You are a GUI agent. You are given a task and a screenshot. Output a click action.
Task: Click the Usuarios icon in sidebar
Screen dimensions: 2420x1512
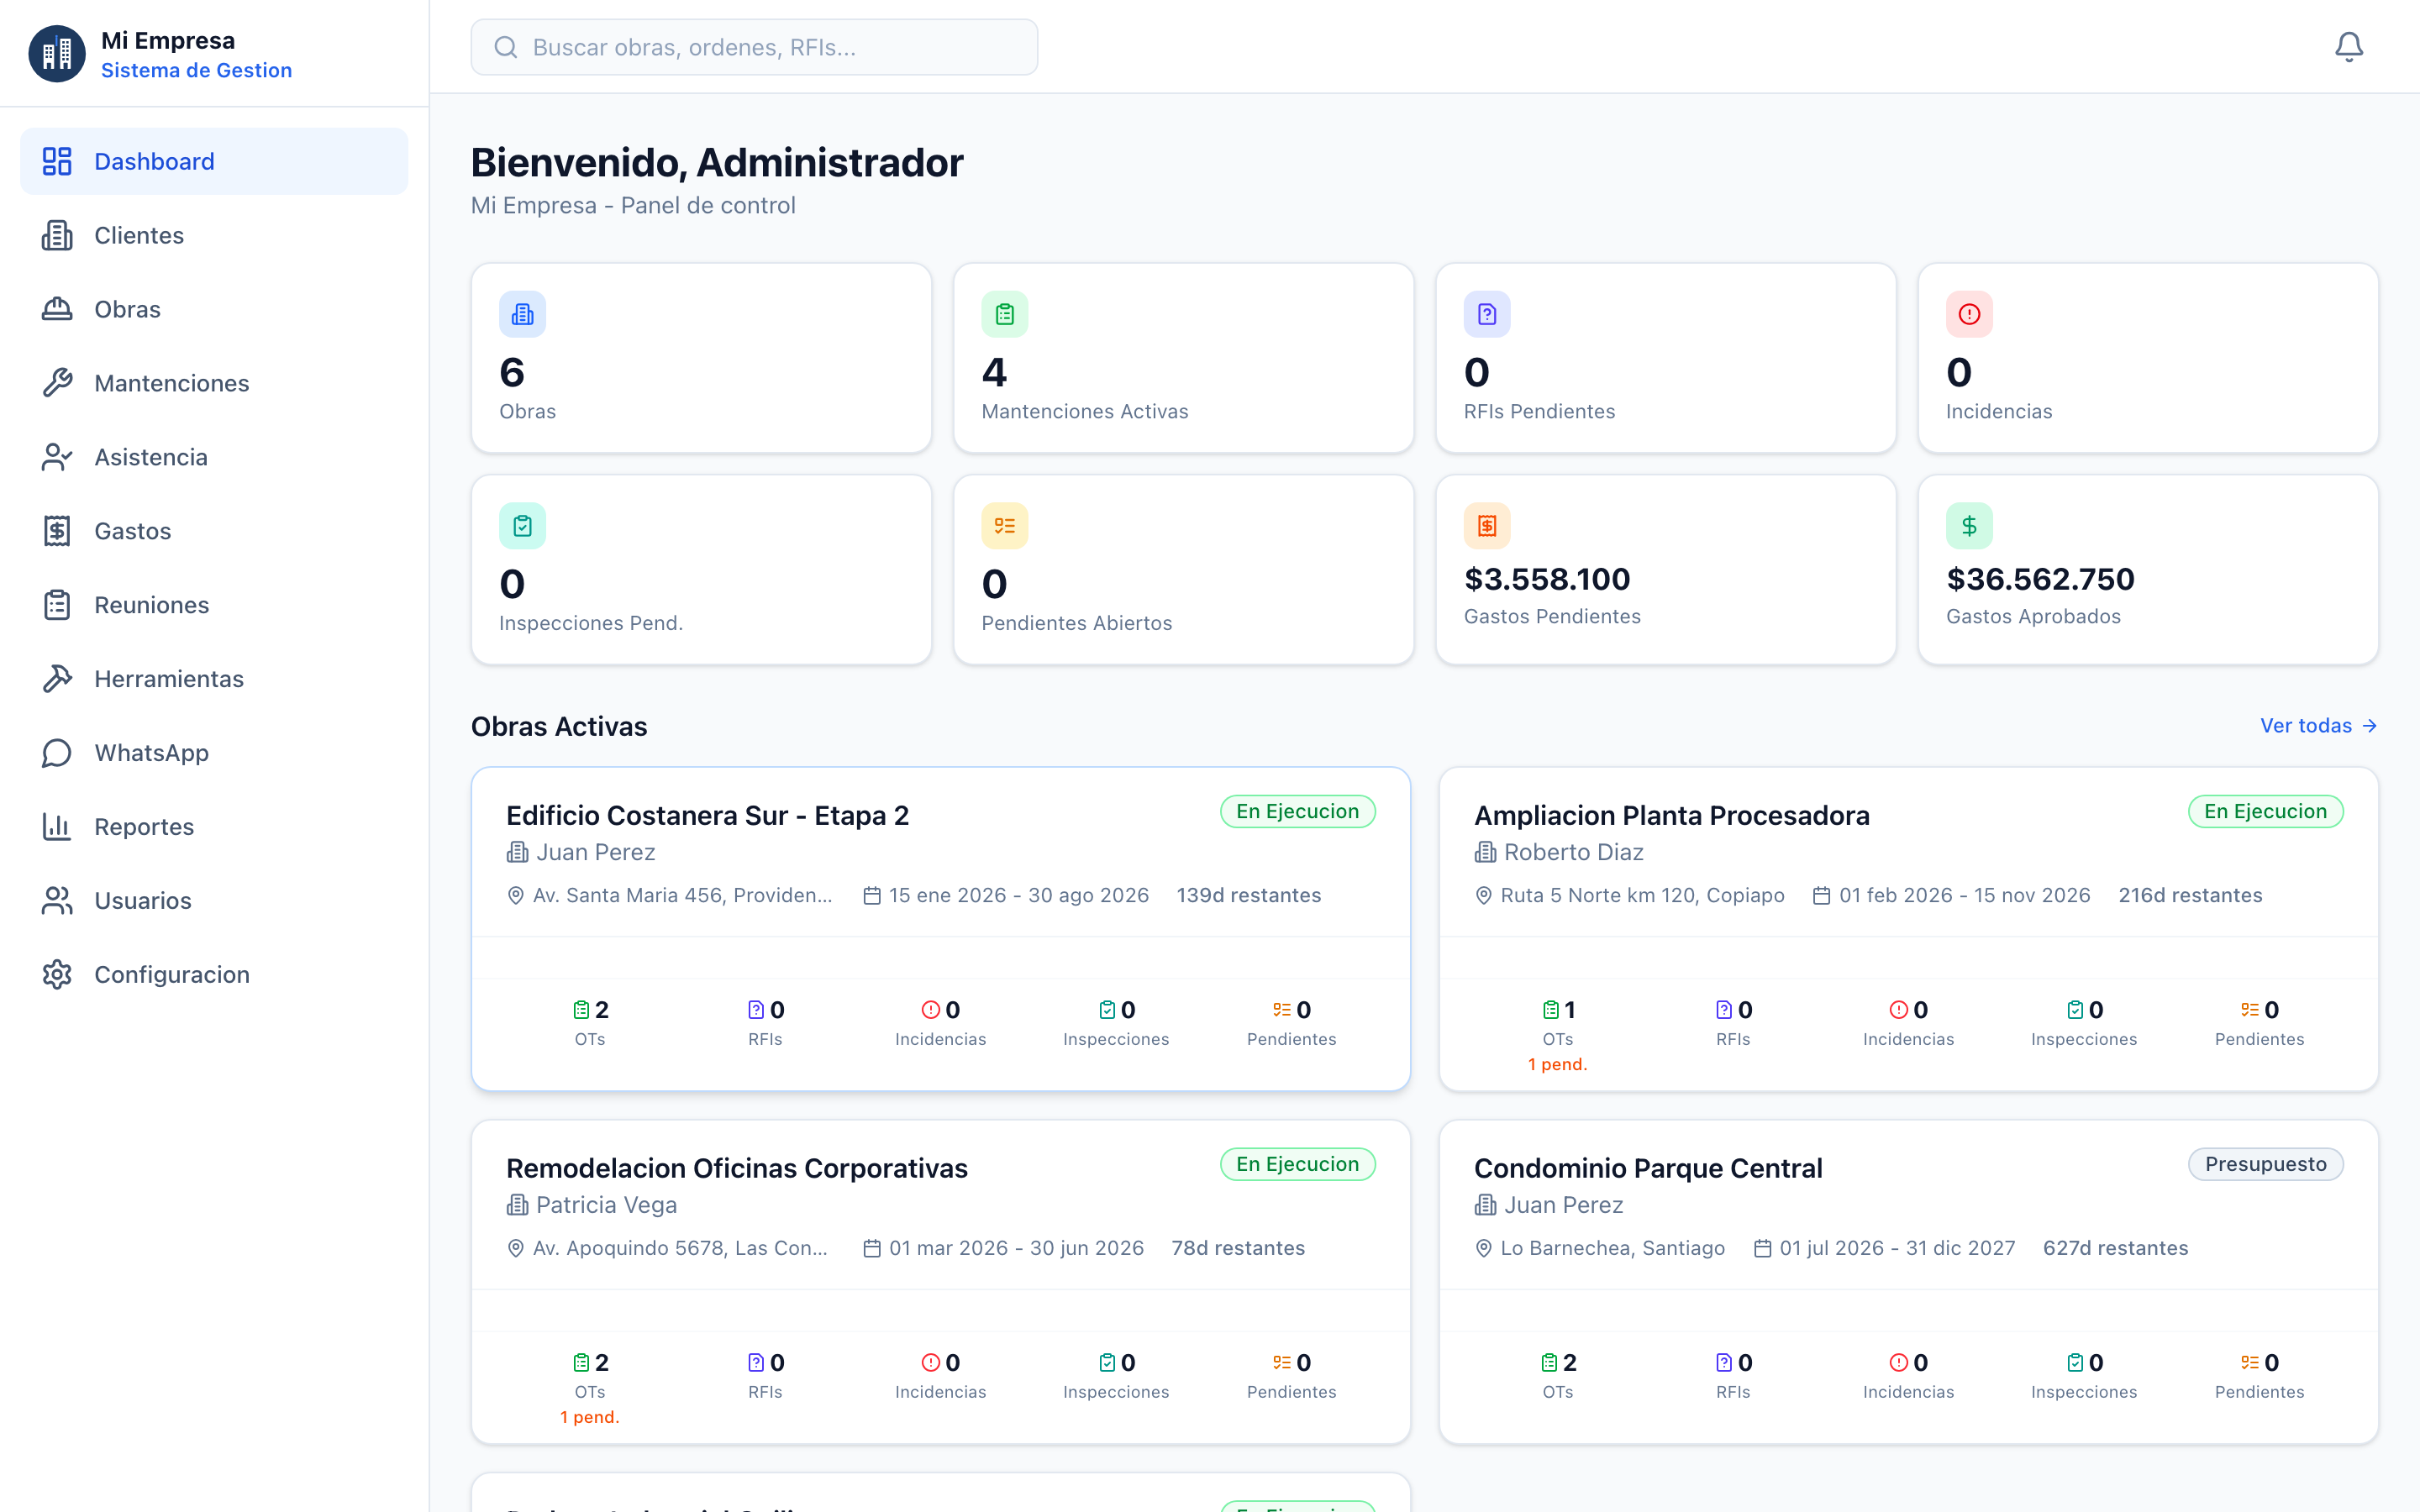pyautogui.click(x=57, y=901)
